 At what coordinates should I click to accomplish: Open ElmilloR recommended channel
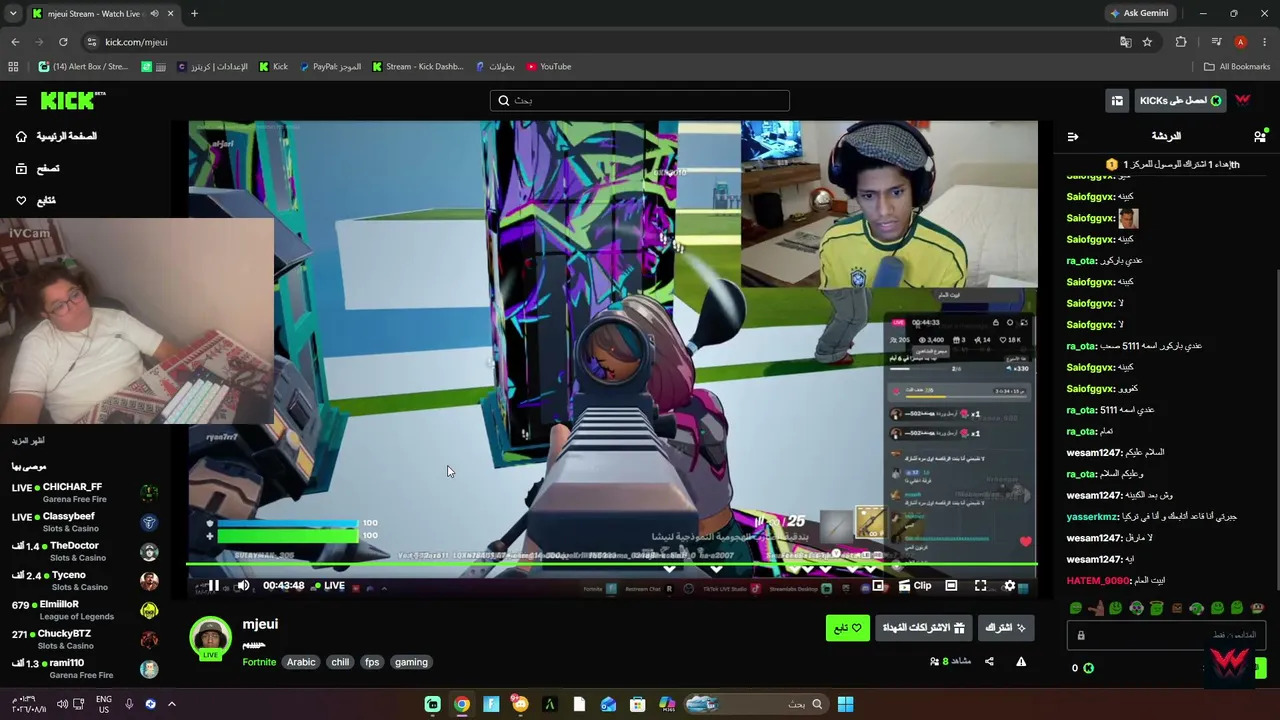click(84, 610)
